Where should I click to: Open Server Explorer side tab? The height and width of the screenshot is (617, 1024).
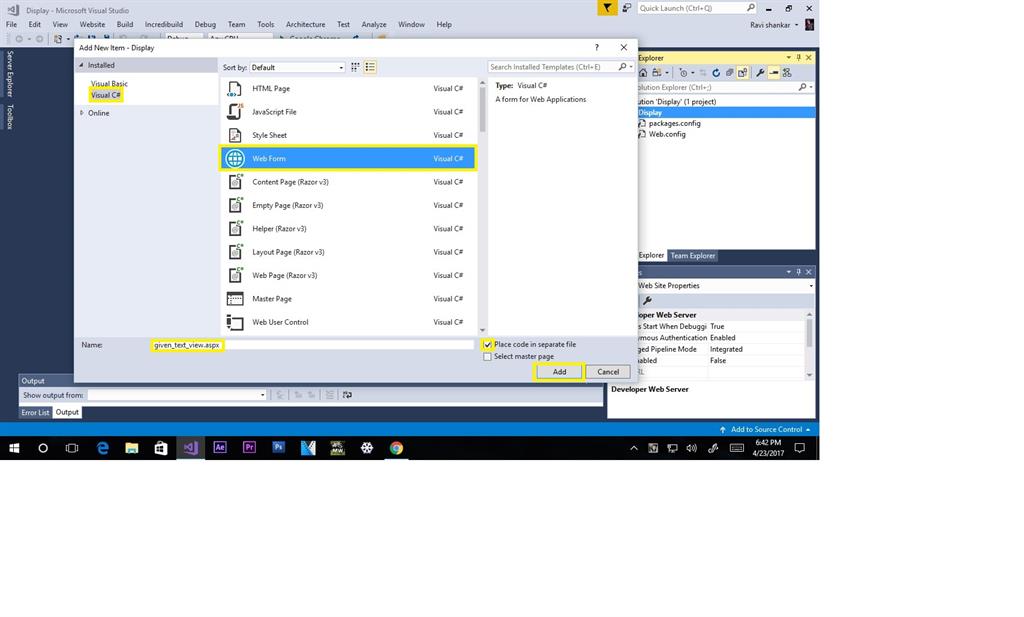click(x=10, y=73)
